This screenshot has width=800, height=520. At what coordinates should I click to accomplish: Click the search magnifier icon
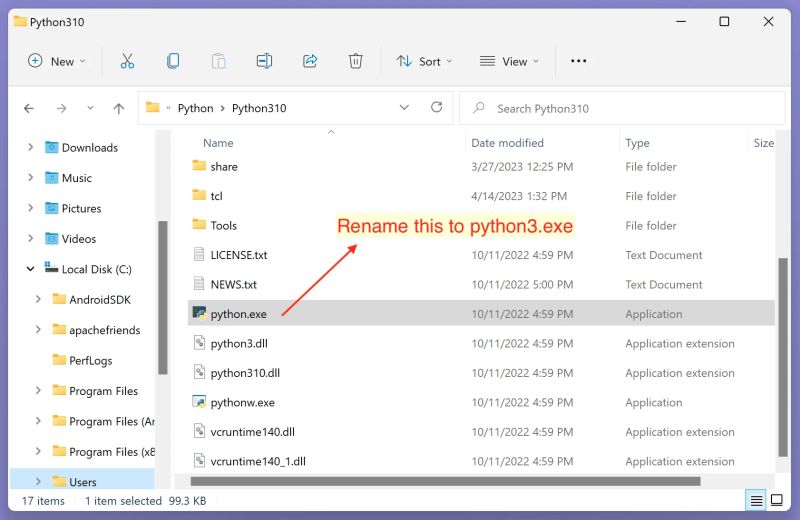479,108
